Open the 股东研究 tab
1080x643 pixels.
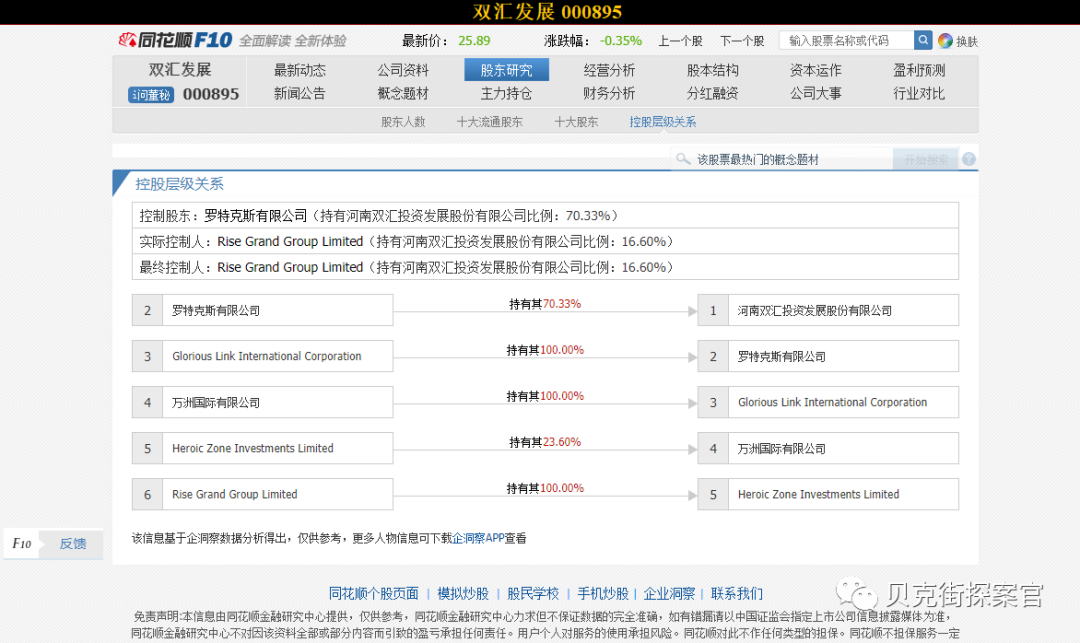[x=506, y=70]
